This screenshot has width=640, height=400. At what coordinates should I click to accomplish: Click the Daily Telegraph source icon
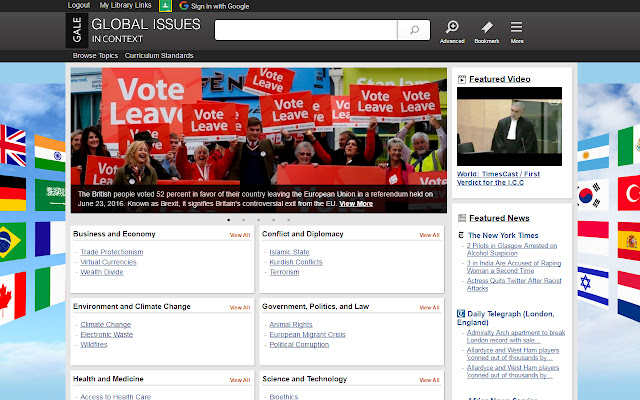461,313
